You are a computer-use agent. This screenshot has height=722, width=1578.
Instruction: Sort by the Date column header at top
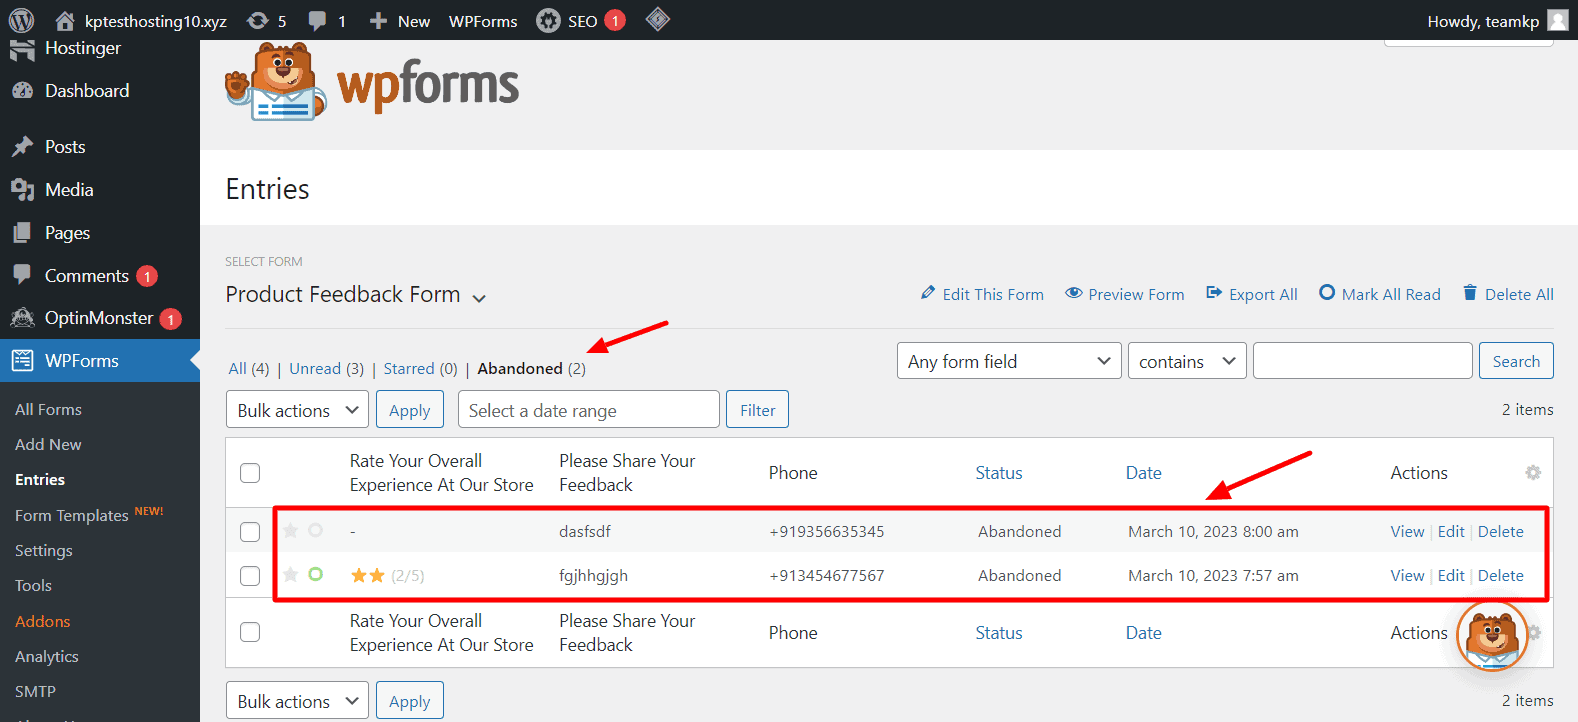(1143, 473)
